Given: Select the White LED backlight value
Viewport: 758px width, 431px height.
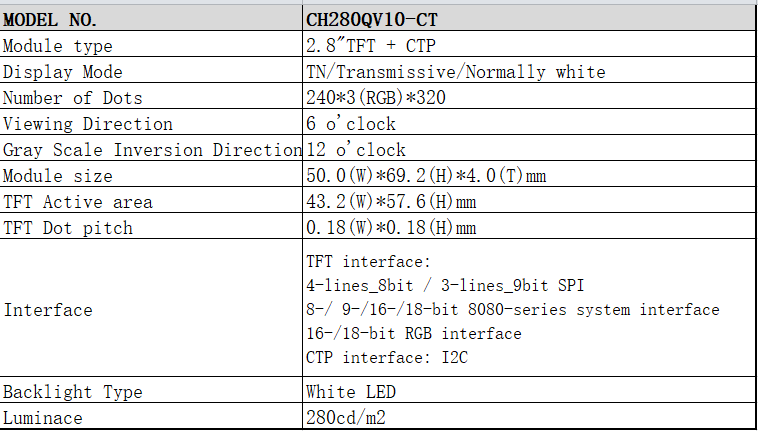Looking at the screenshot, I should coord(352,392).
